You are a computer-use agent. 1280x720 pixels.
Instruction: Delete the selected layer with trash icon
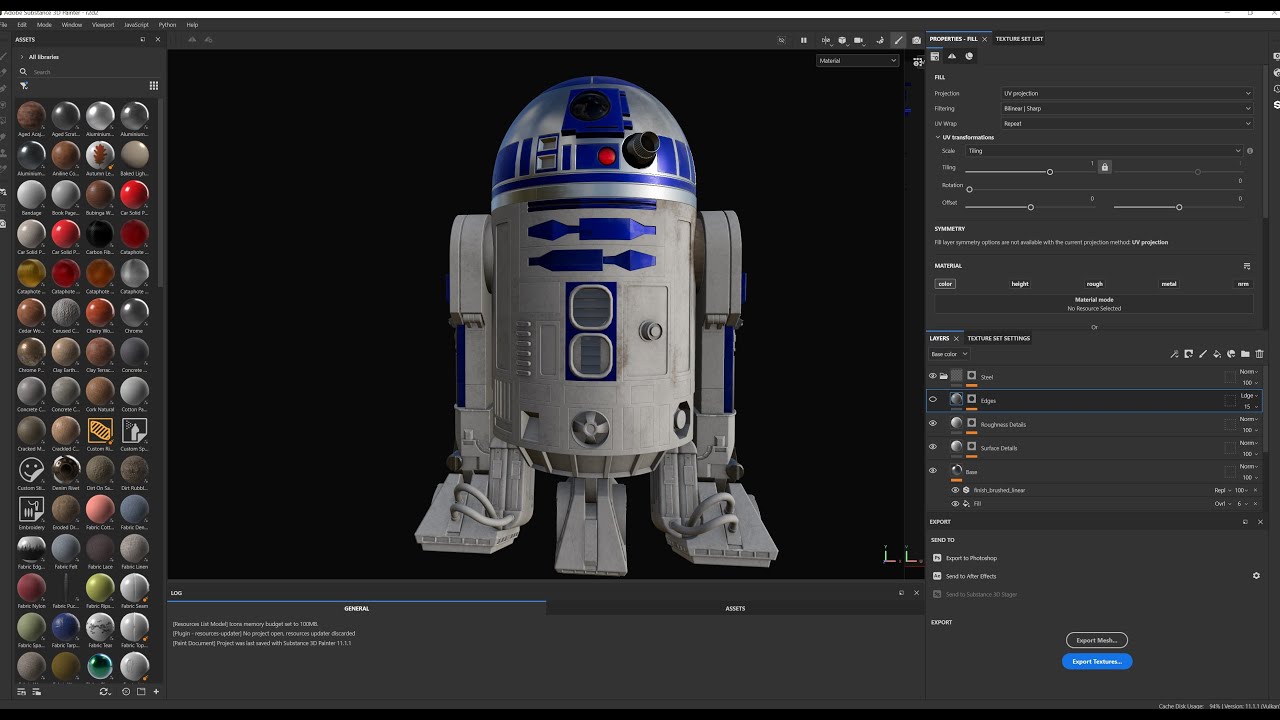[x=1259, y=354]
